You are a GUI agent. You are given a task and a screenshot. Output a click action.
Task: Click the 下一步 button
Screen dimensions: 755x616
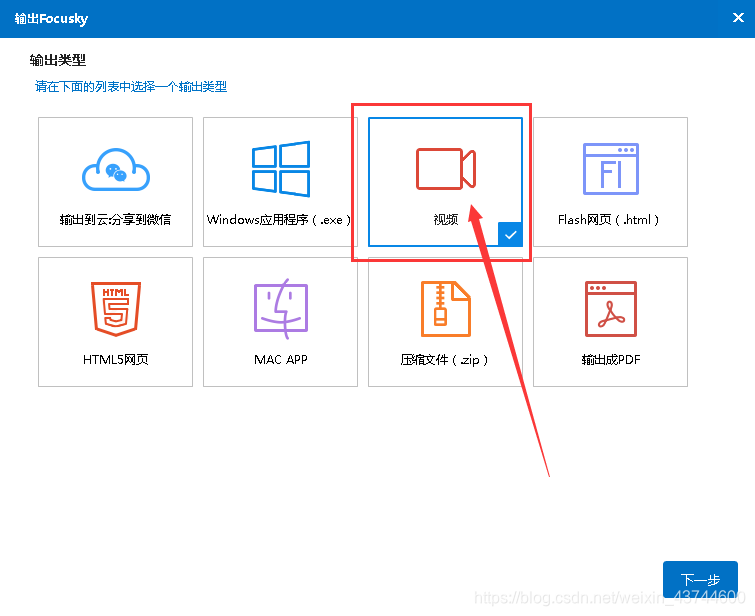(x=700, y=579)
